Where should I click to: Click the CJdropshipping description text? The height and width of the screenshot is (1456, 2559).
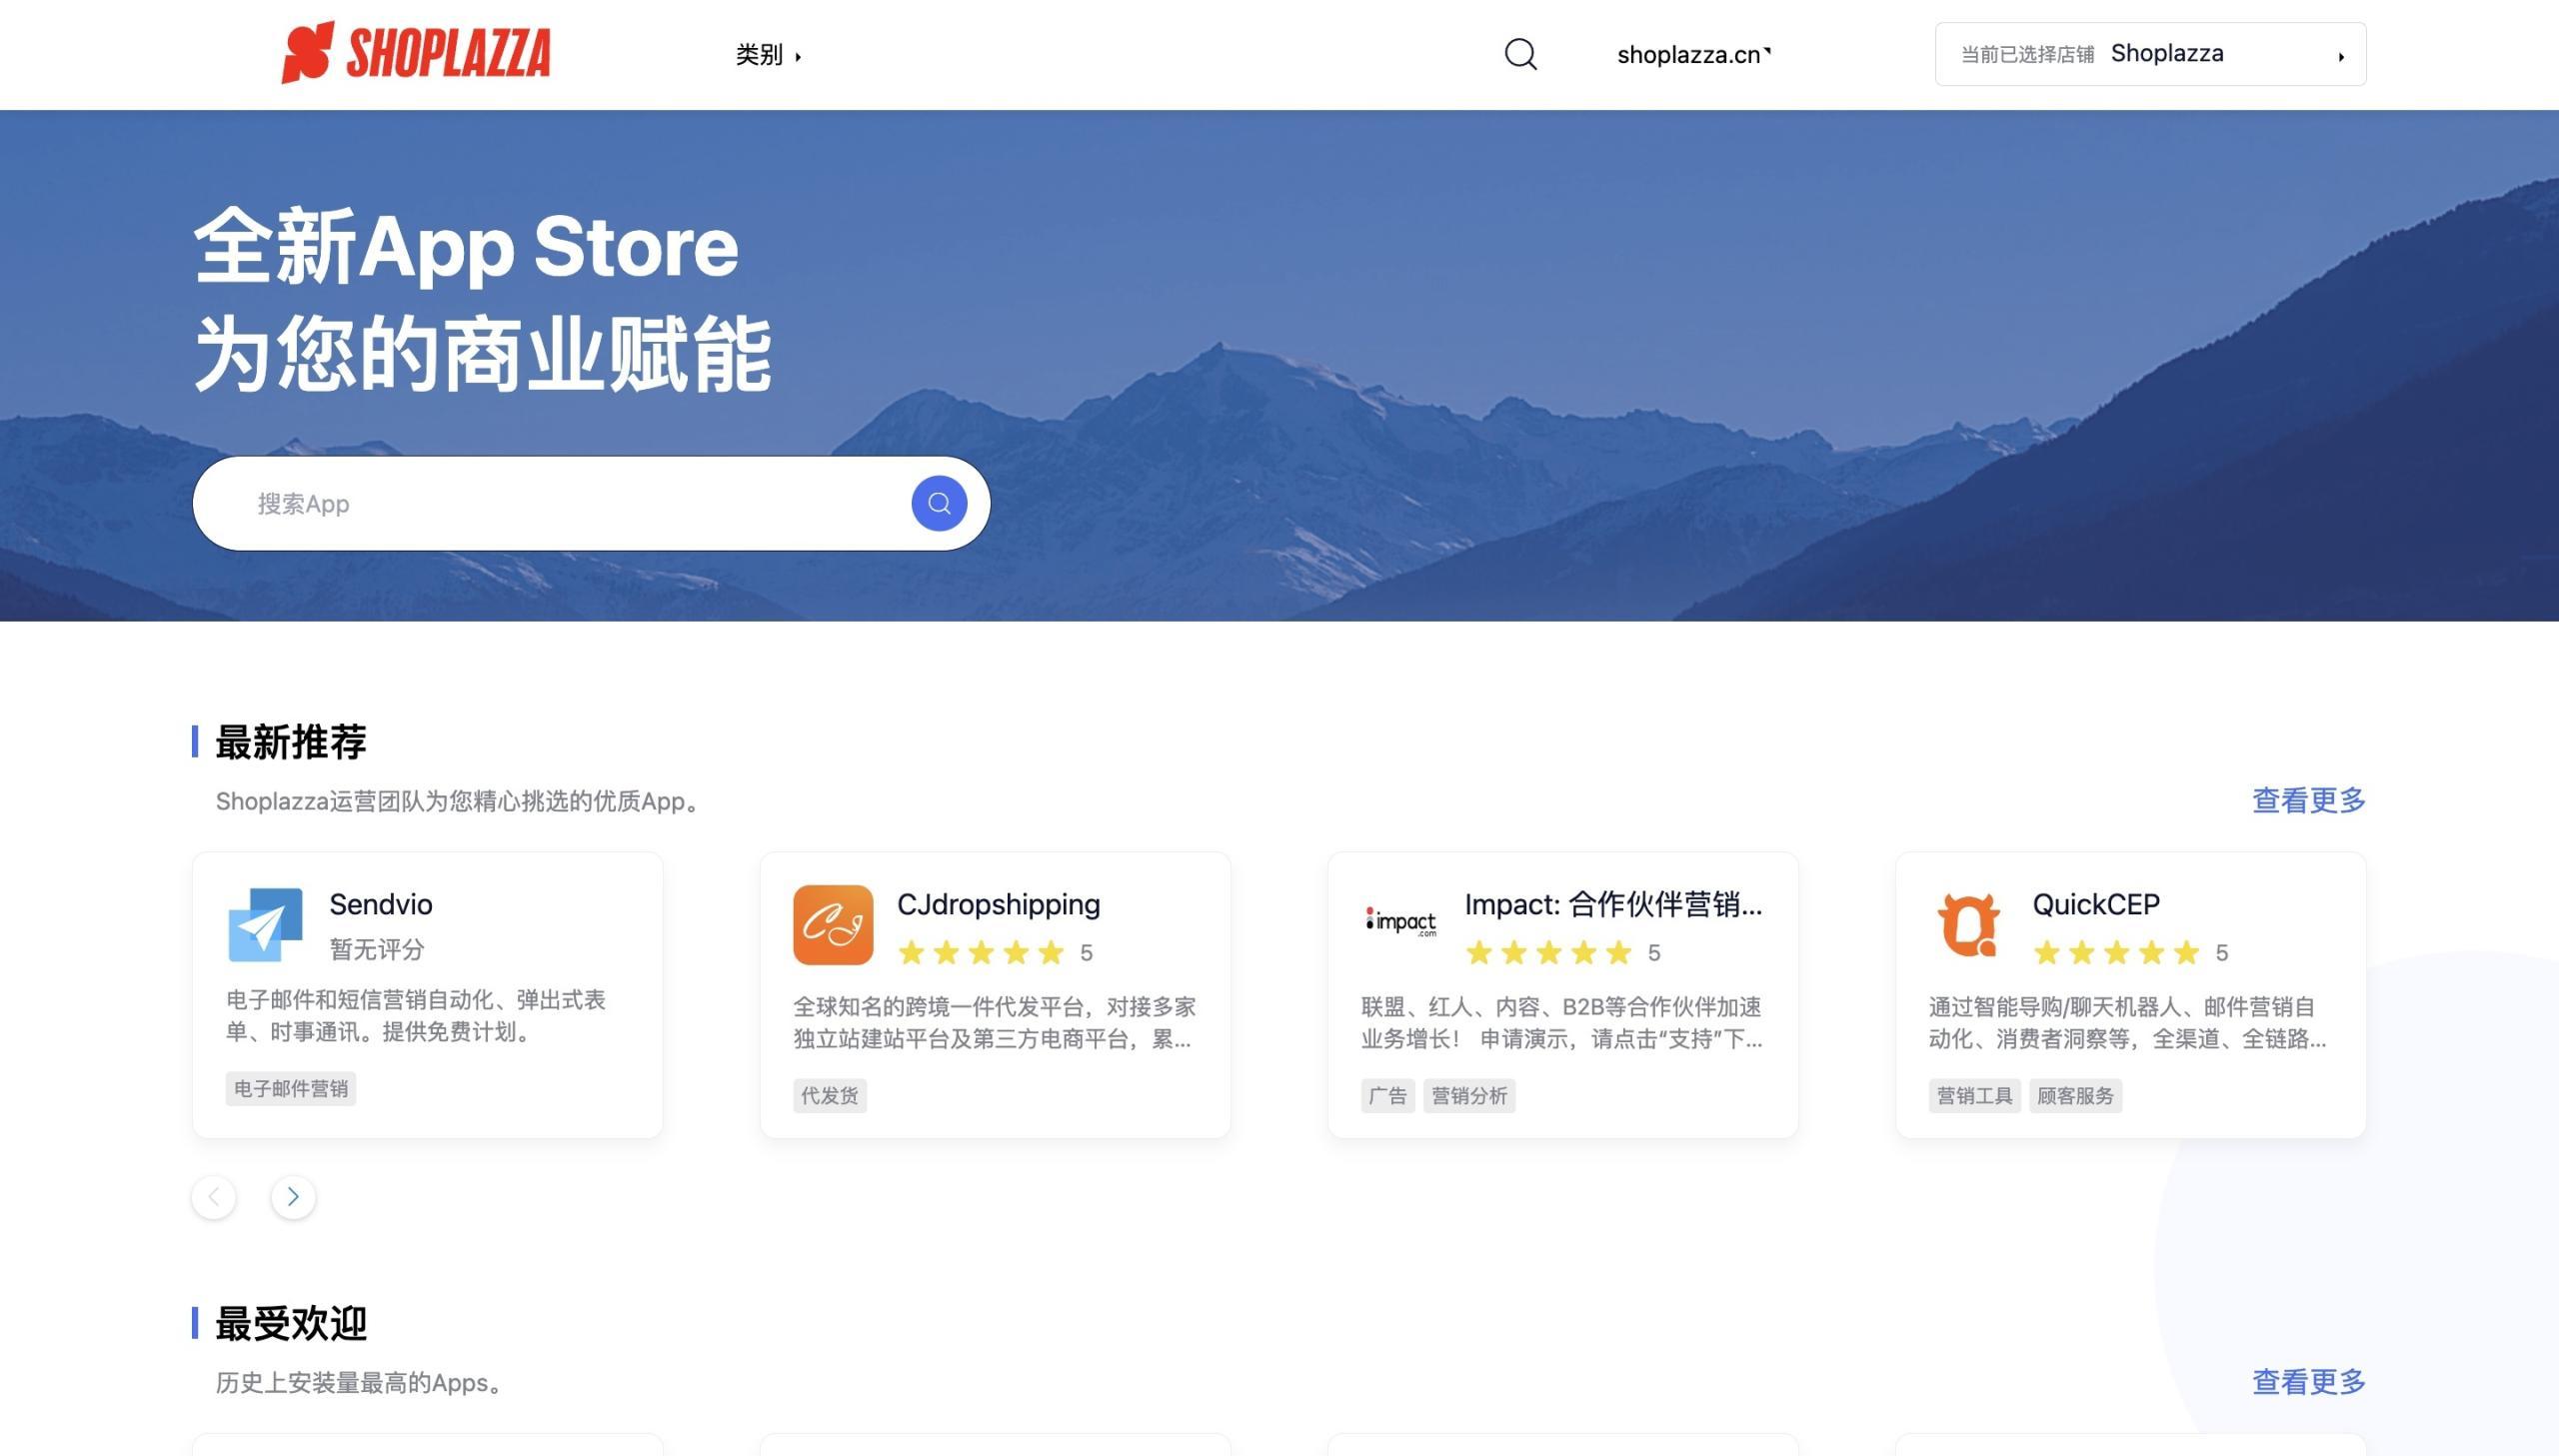[993, 1023]
